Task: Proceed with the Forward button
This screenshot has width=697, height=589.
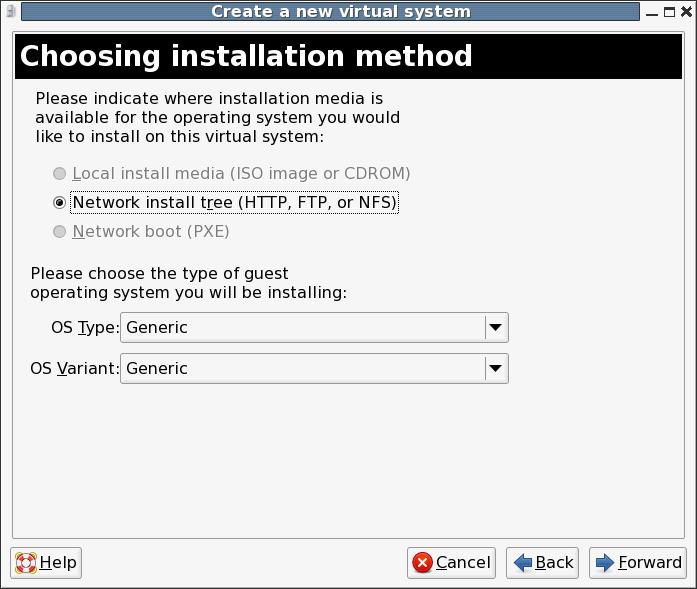Action: [638, 563]
